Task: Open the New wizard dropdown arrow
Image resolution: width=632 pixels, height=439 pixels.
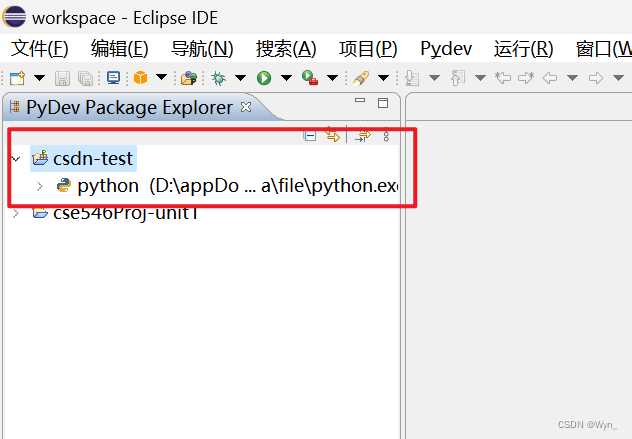Action: [x=39, y=77]
